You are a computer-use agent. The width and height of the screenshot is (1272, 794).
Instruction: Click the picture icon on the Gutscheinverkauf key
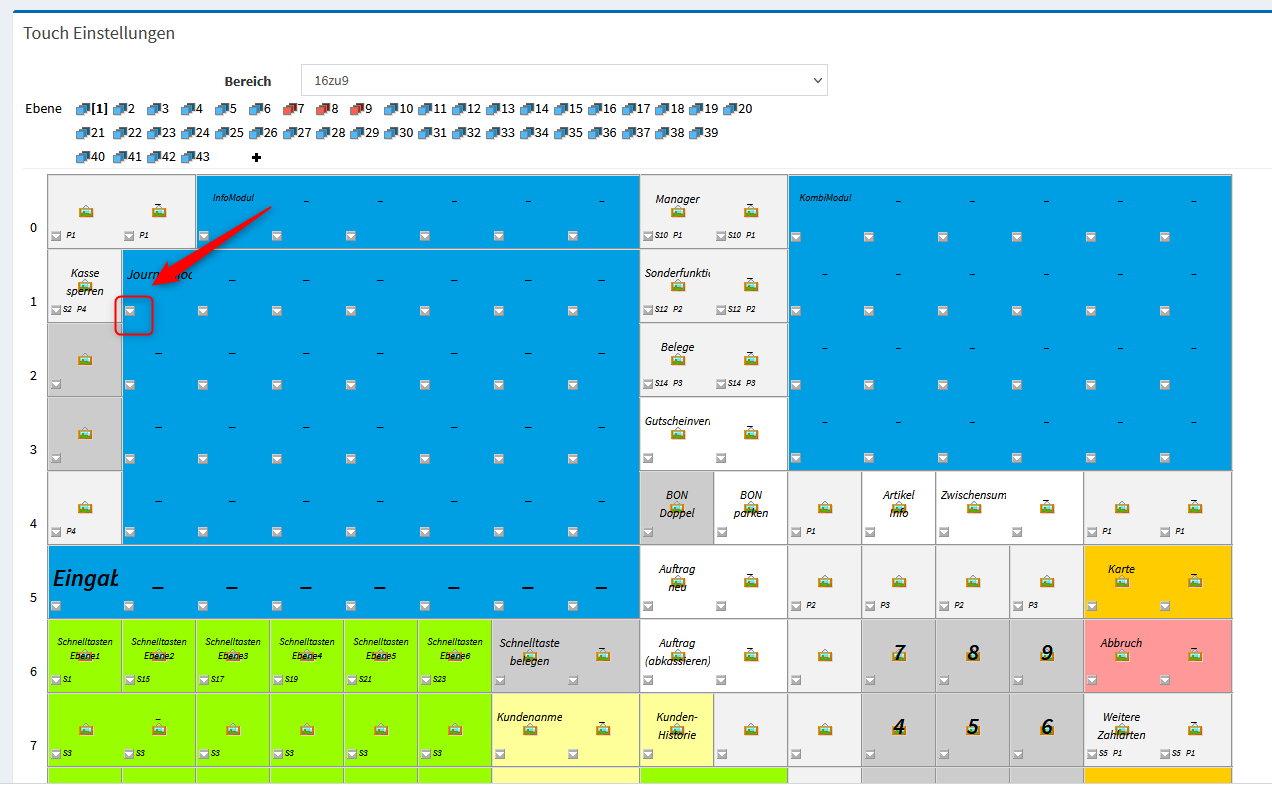click(678, 433)
